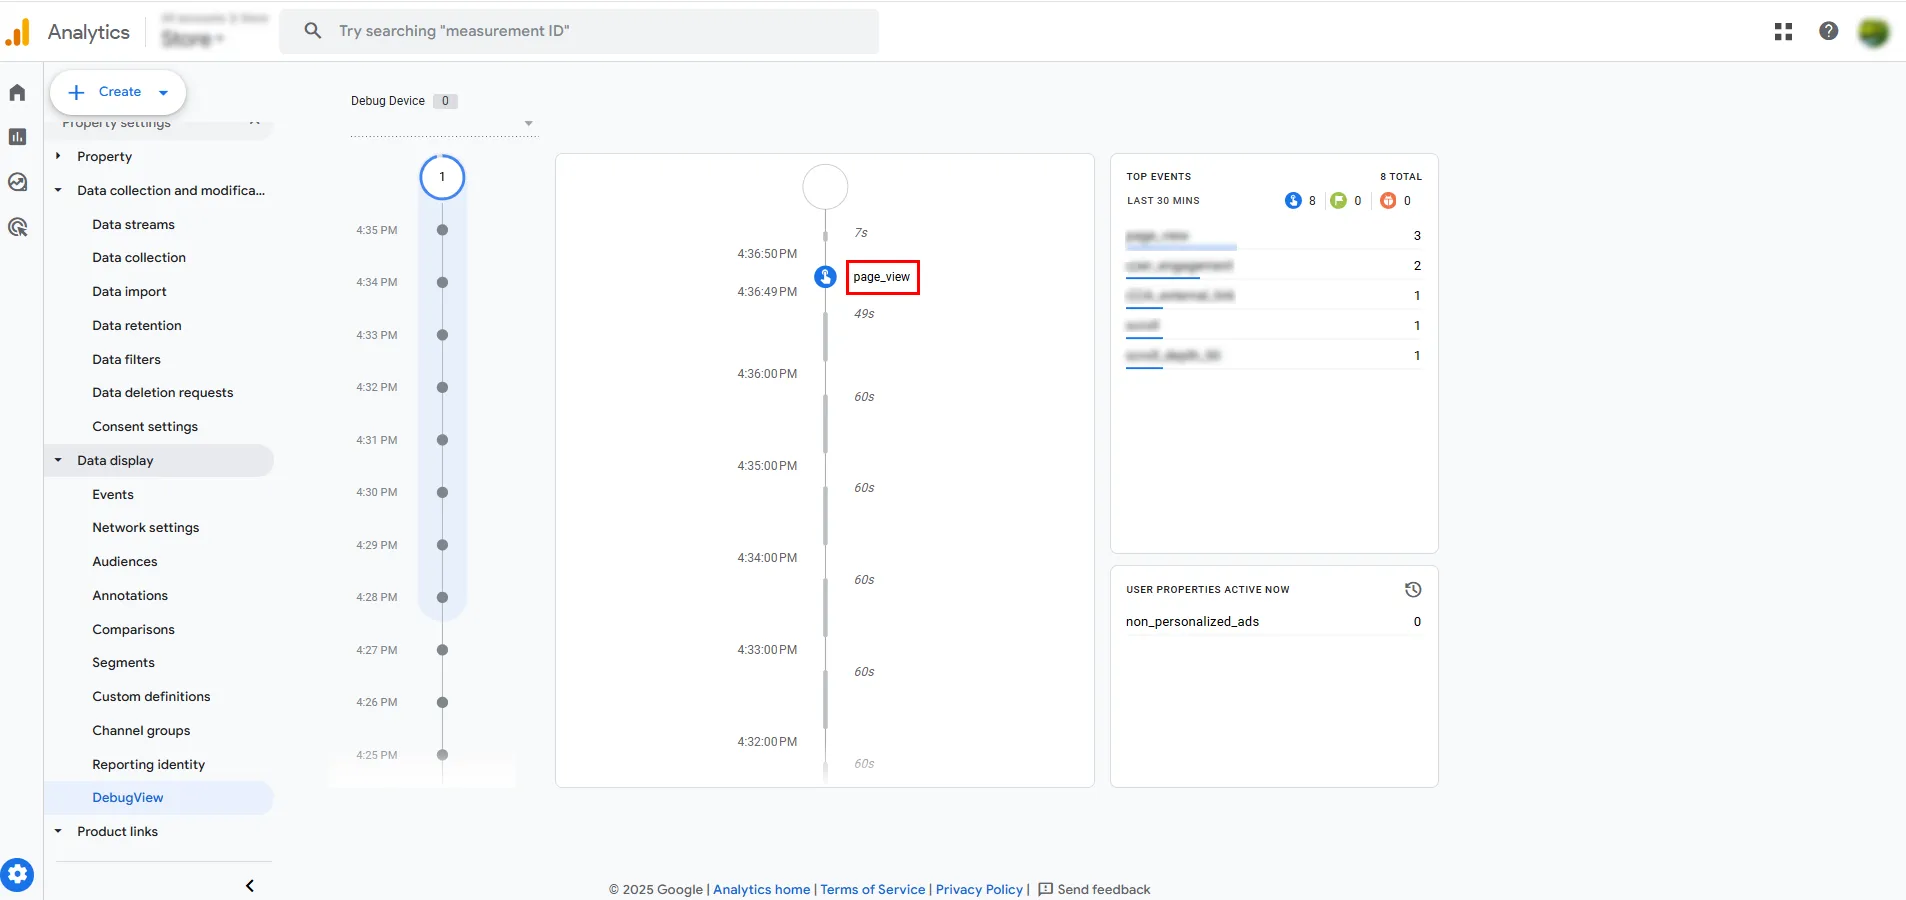Collapse the side navigation panel

coord(250,885)
